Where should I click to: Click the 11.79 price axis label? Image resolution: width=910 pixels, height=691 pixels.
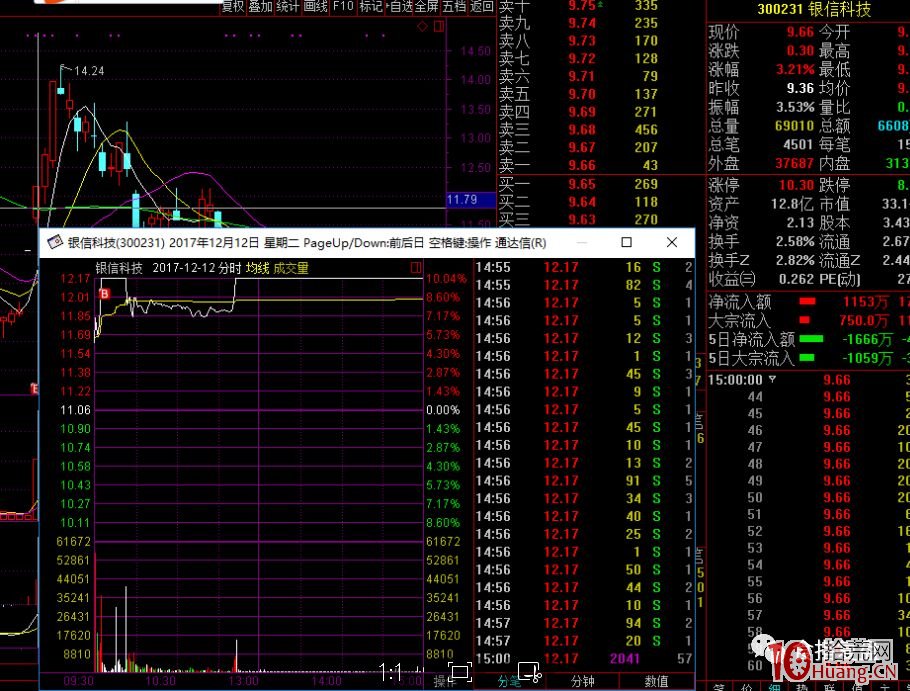tap(471, 200)
